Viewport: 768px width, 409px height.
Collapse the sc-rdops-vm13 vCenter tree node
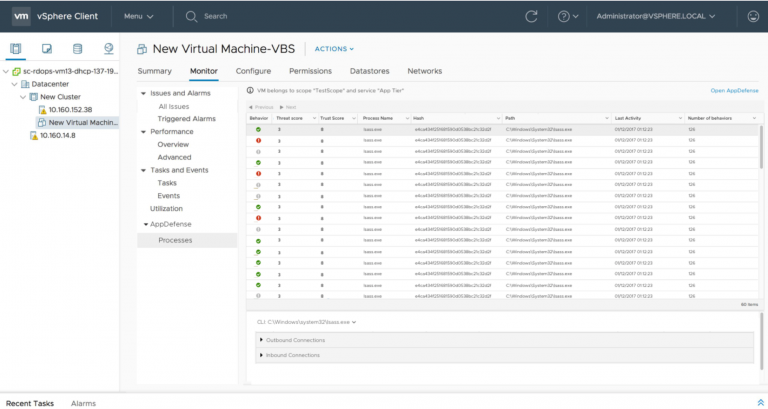[6, 72]
